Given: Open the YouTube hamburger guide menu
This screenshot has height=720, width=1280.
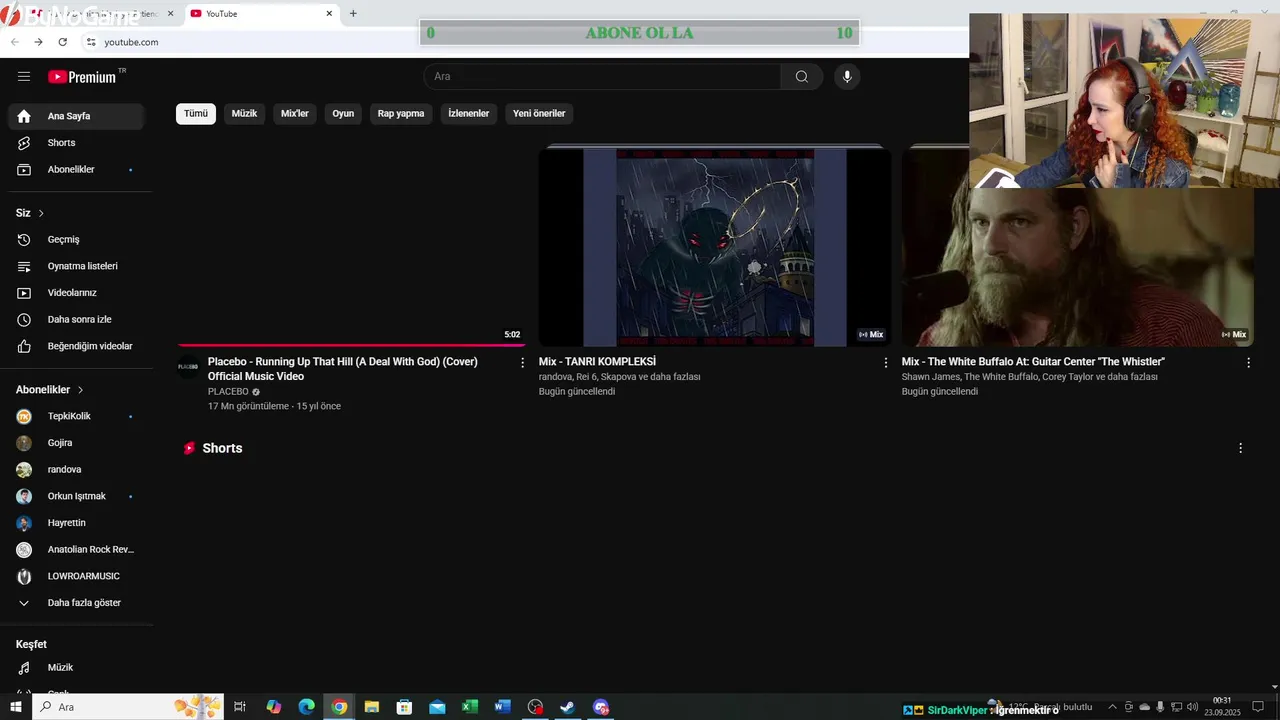Looking at the screenshot, I should pos(24,77).
